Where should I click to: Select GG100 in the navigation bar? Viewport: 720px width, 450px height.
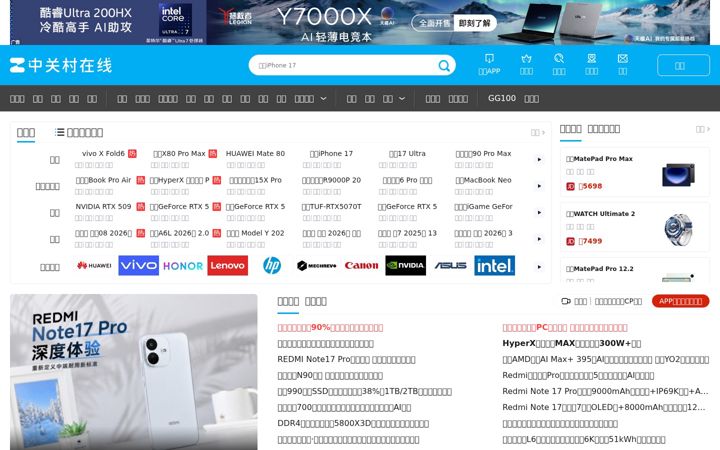(x=502, y=98)
